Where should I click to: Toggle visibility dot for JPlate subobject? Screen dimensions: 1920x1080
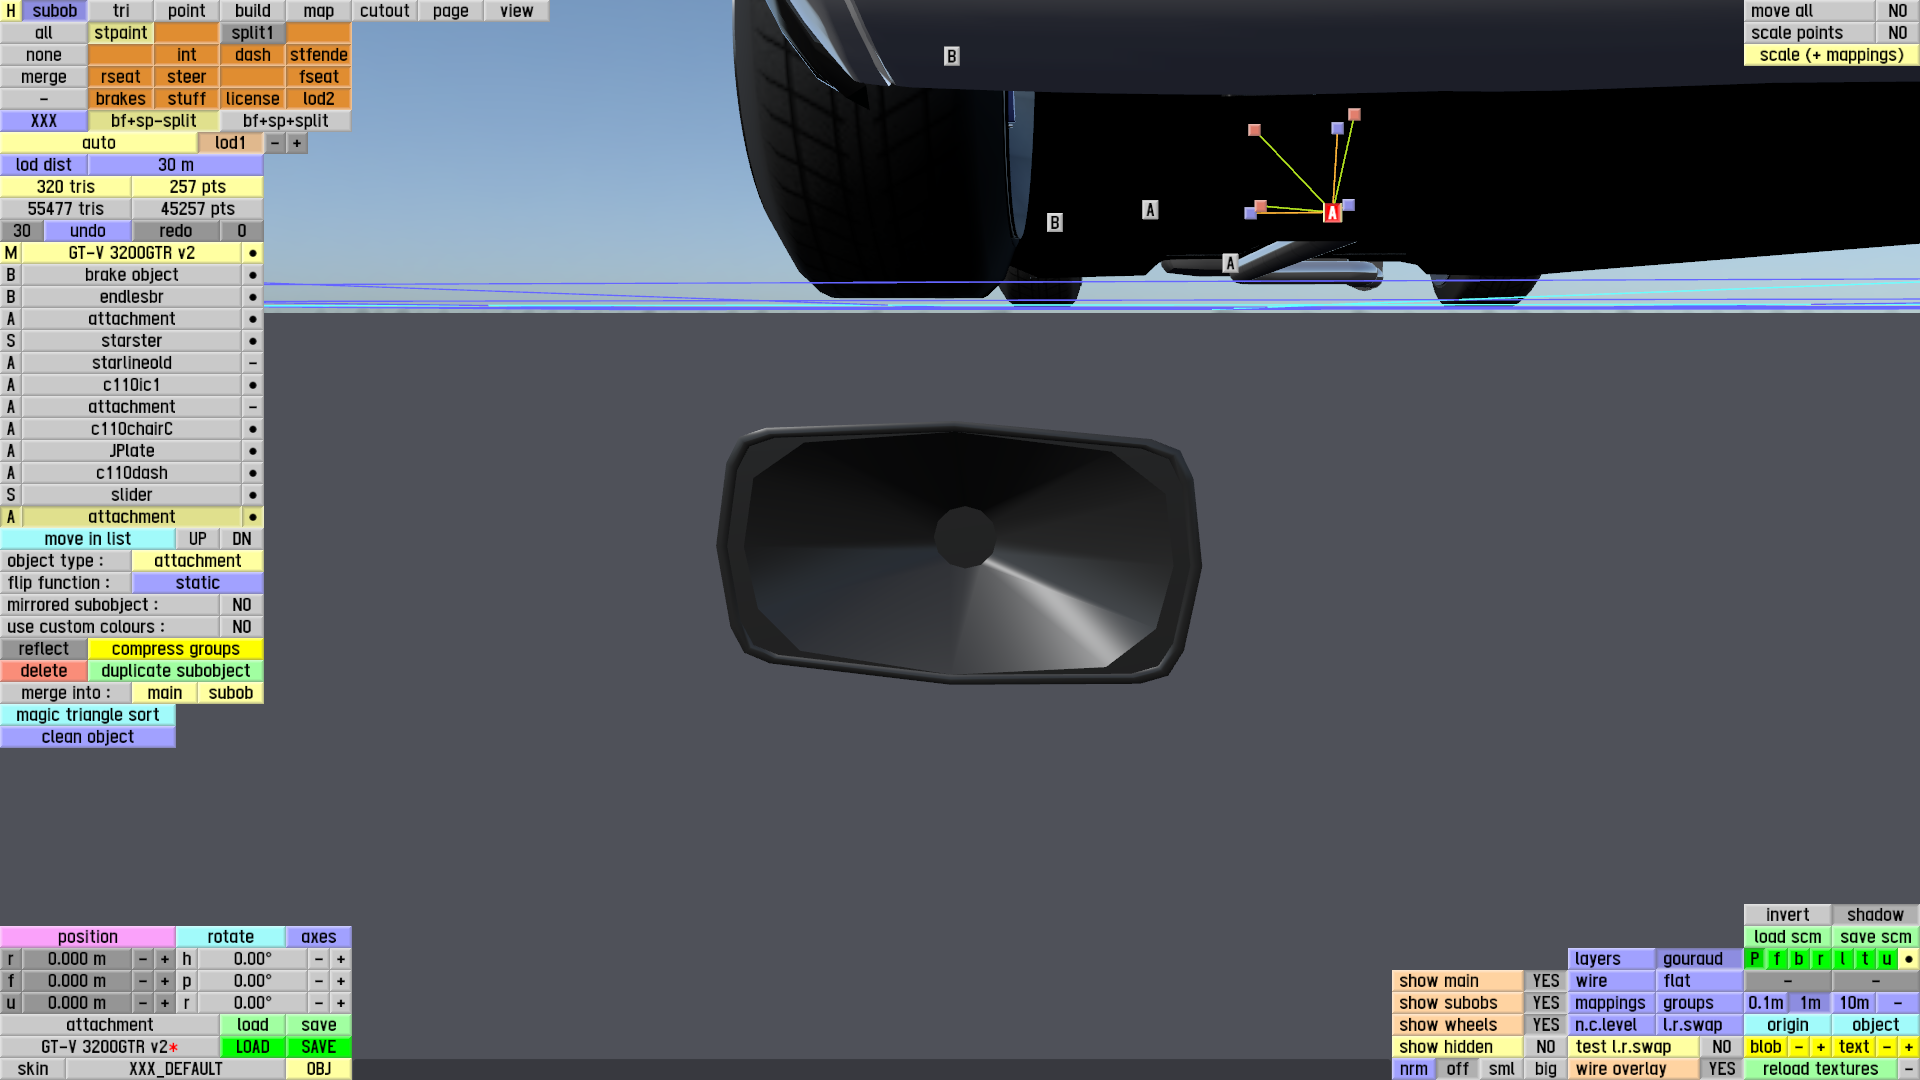253,451
